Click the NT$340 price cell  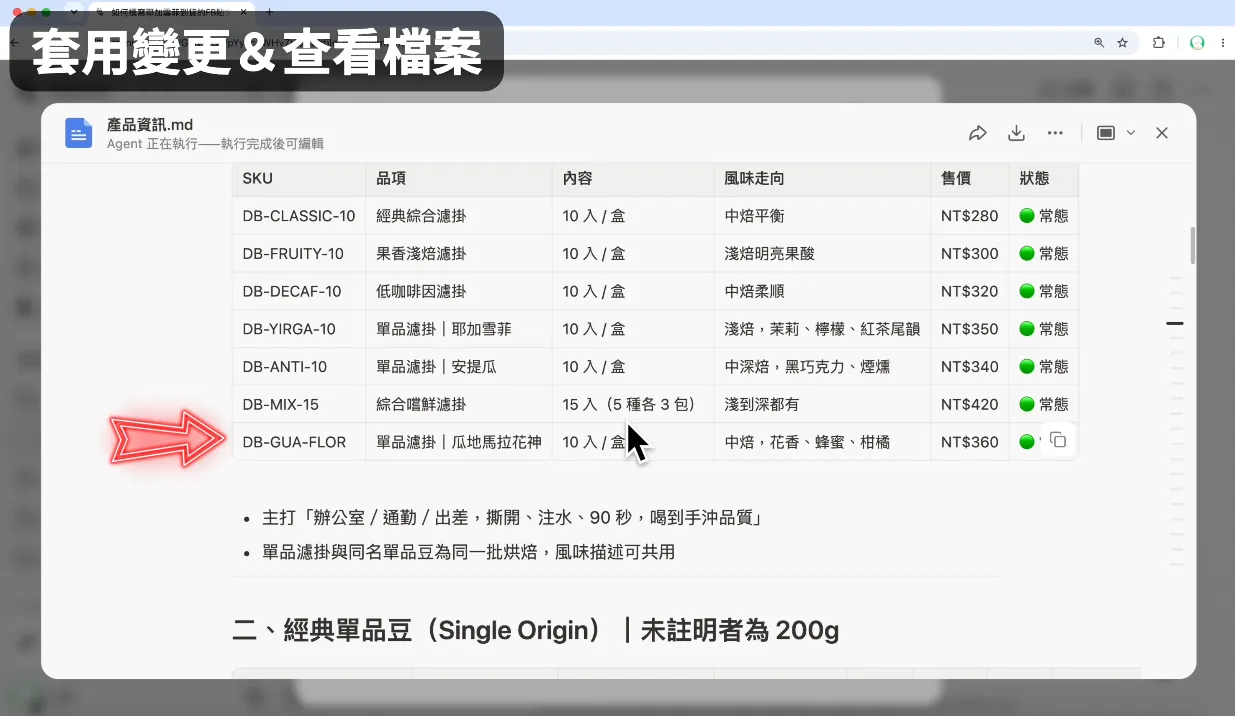click(970, 367)
